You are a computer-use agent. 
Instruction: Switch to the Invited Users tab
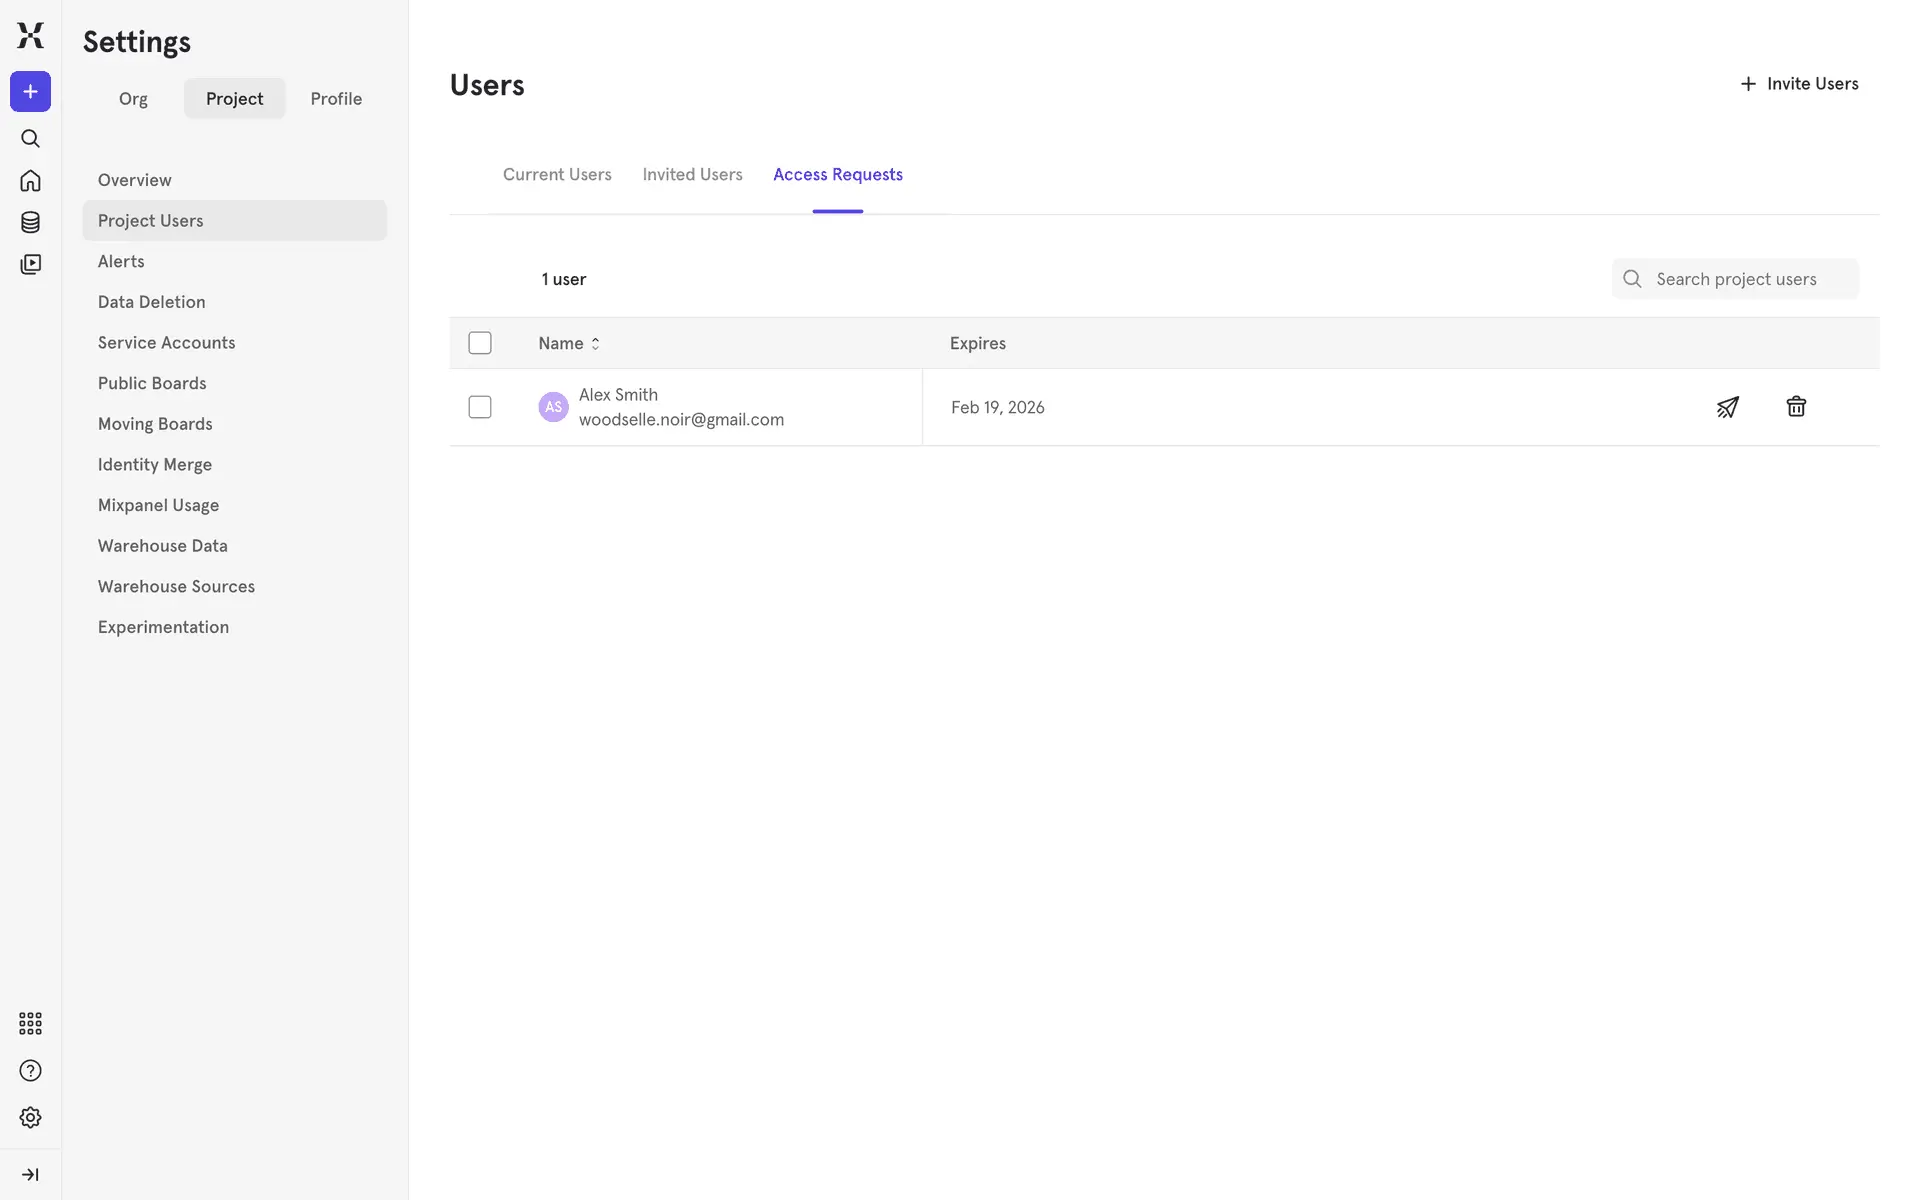(692, 175)
